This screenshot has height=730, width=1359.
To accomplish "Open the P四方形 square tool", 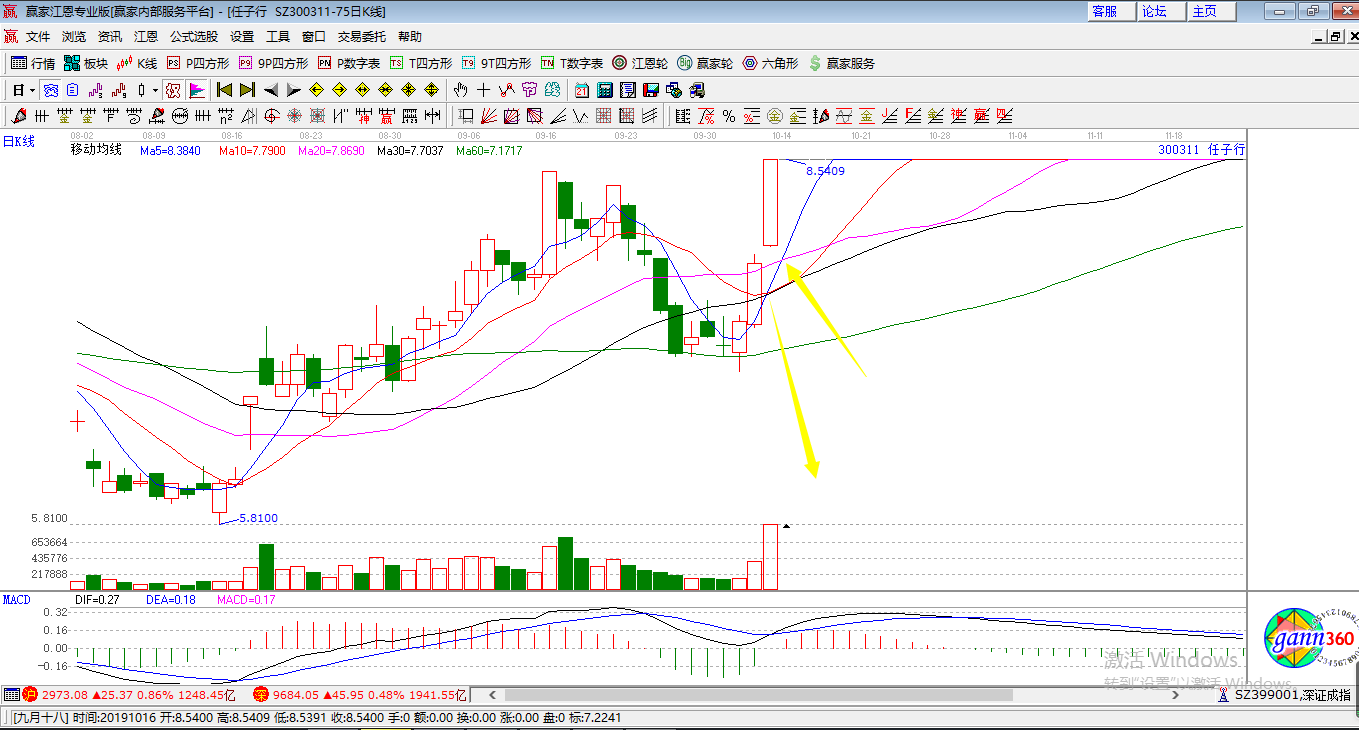I will [197, 63].
